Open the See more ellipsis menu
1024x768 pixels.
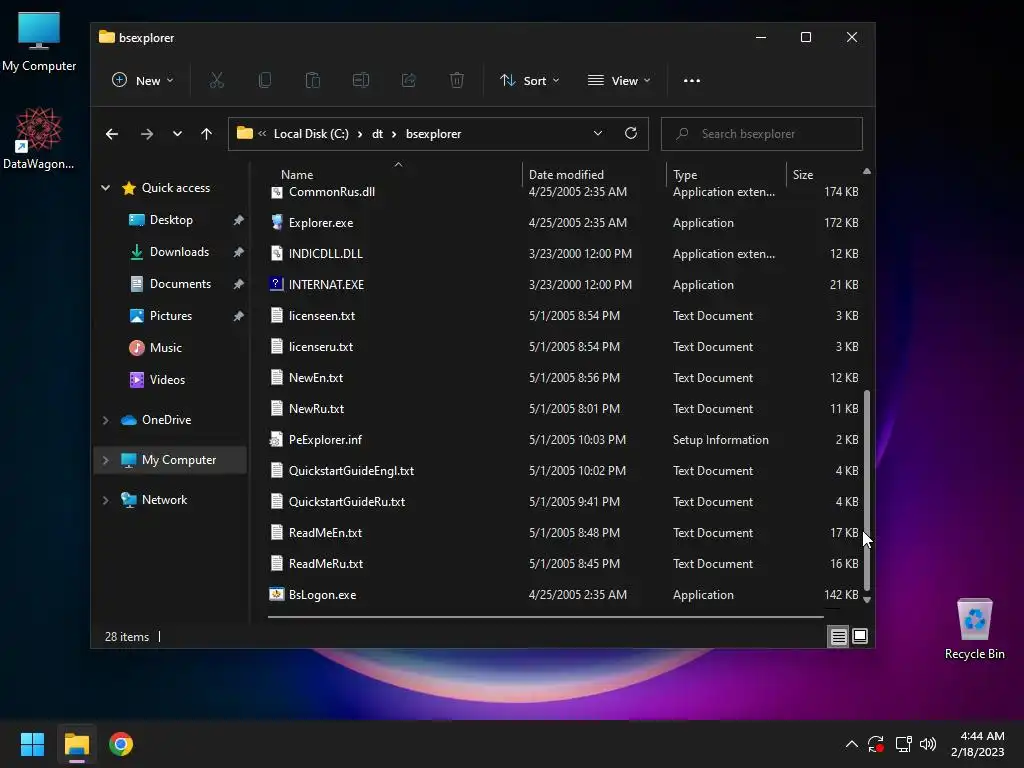(x=692, y=80)
